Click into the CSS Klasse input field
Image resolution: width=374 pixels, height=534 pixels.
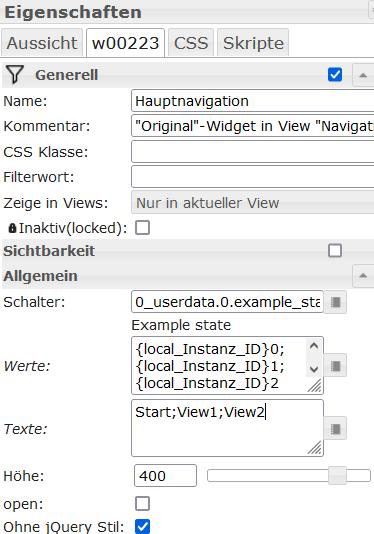tap(252, 152)
